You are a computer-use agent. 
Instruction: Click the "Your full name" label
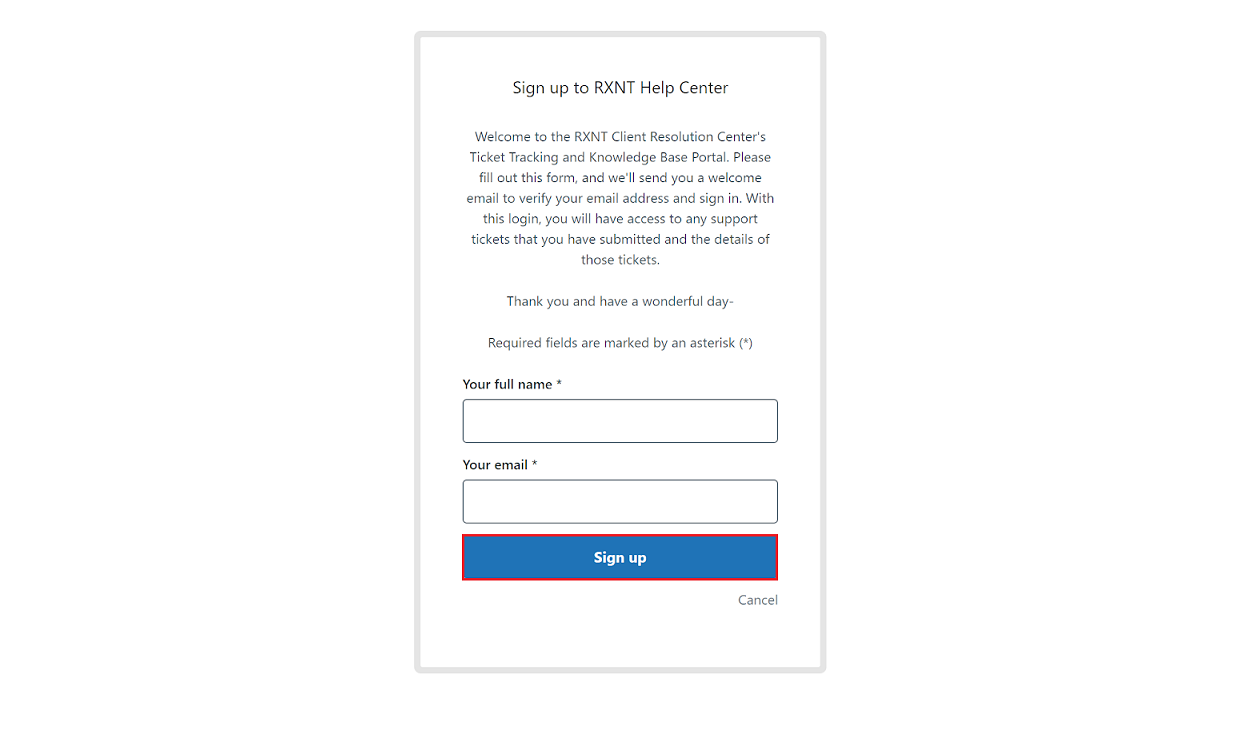[507, 384]
